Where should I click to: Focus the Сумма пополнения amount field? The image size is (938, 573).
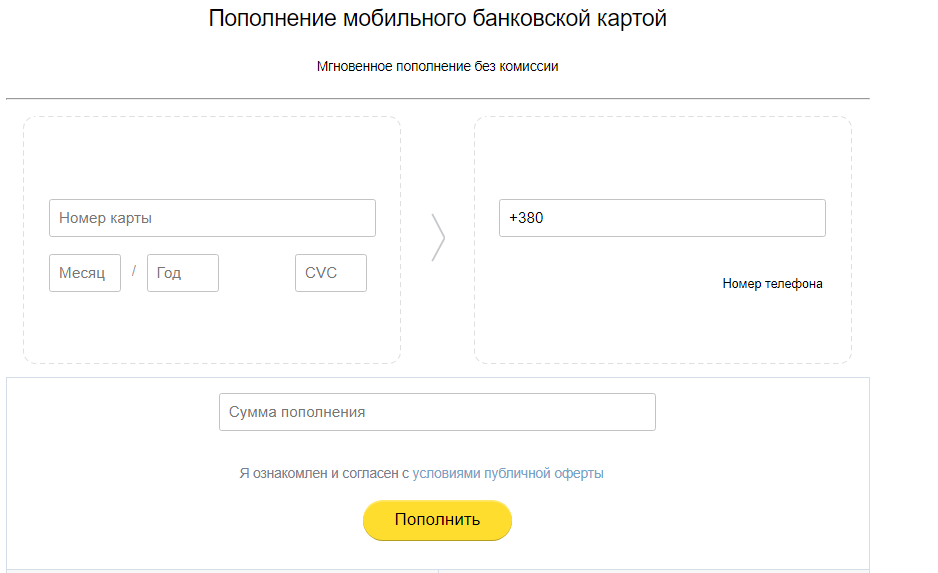(437, 412)
